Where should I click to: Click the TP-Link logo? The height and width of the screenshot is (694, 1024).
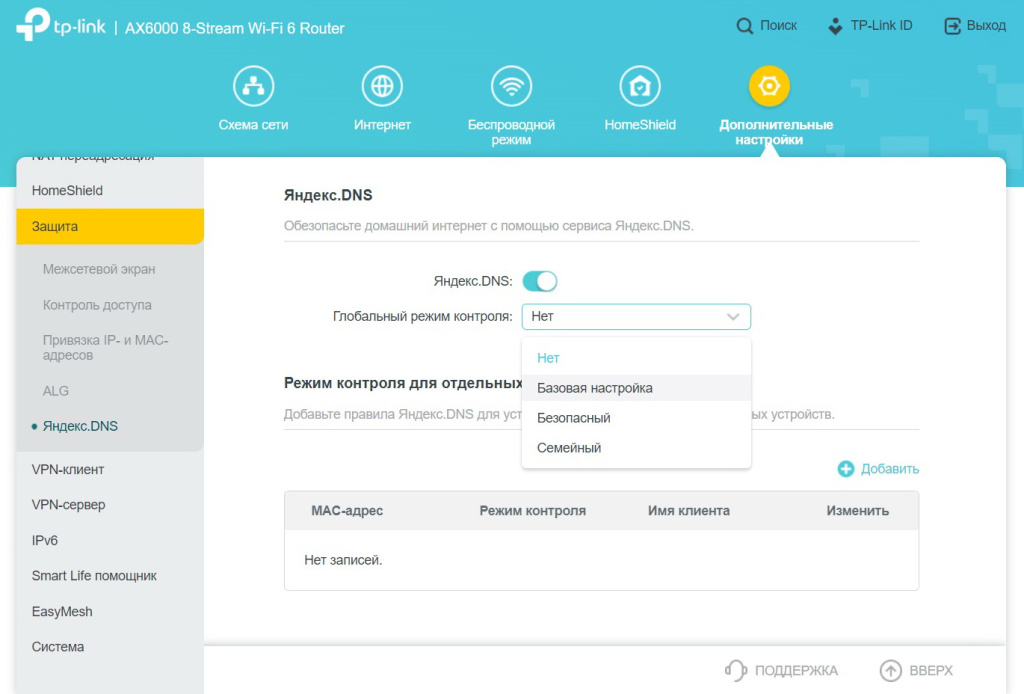click(x=61, y=25)
